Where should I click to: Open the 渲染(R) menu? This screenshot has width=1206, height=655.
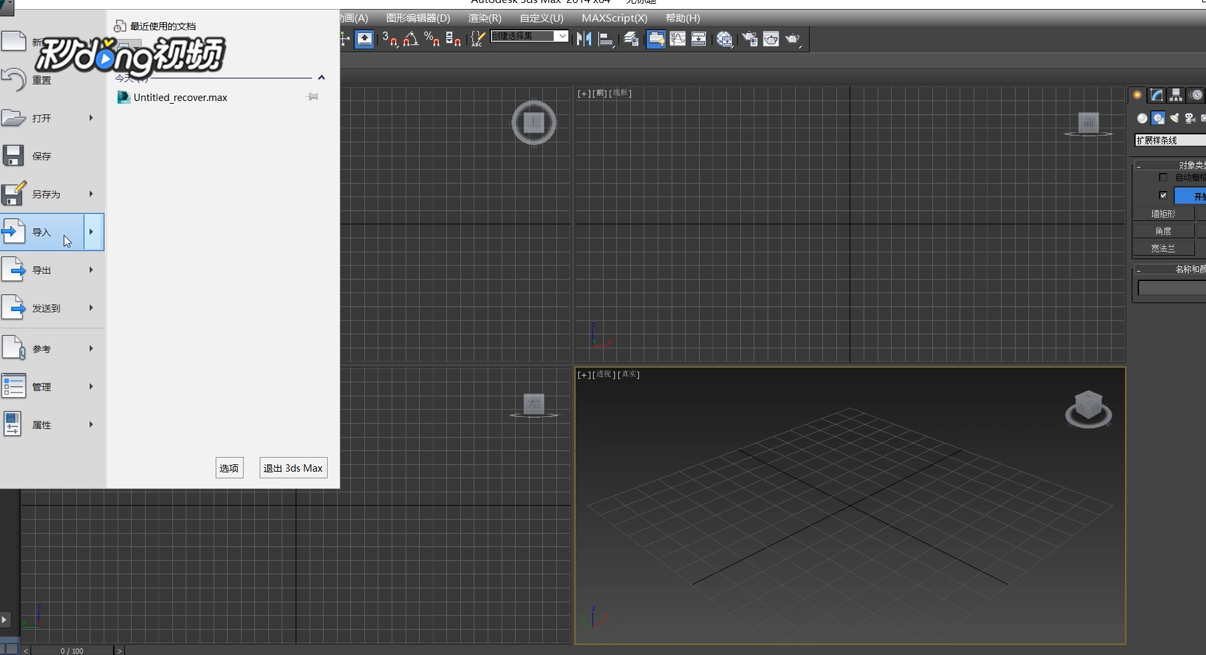[x=485, y=18]
